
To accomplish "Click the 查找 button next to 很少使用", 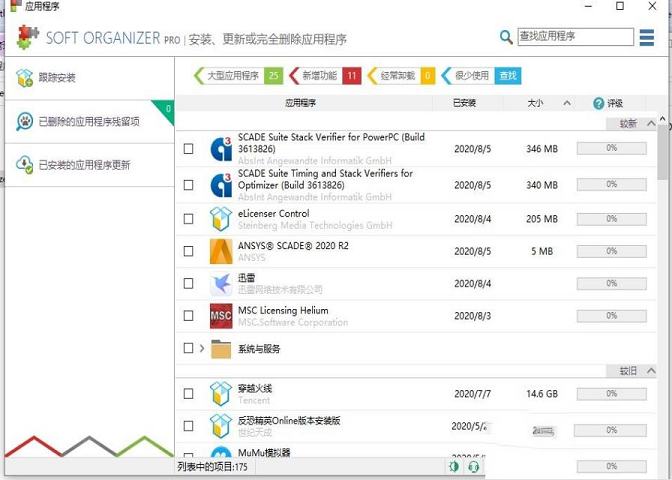I will click(x=508, y=75).
